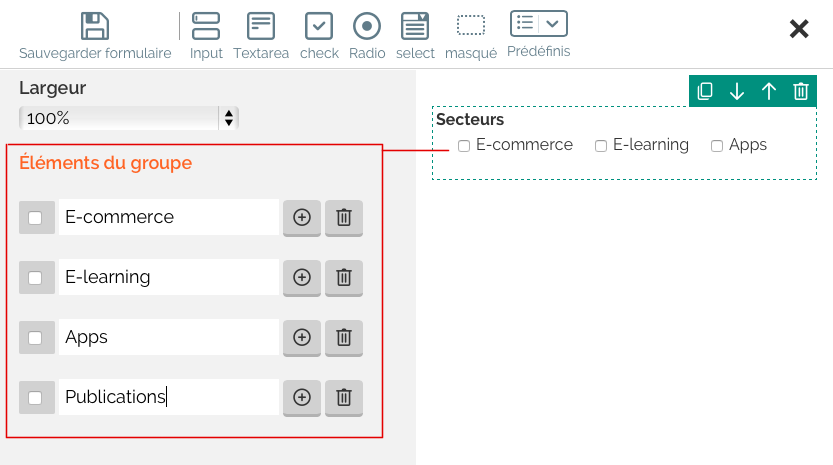Insert a masqué hidden field

click(x=471, y=27)
